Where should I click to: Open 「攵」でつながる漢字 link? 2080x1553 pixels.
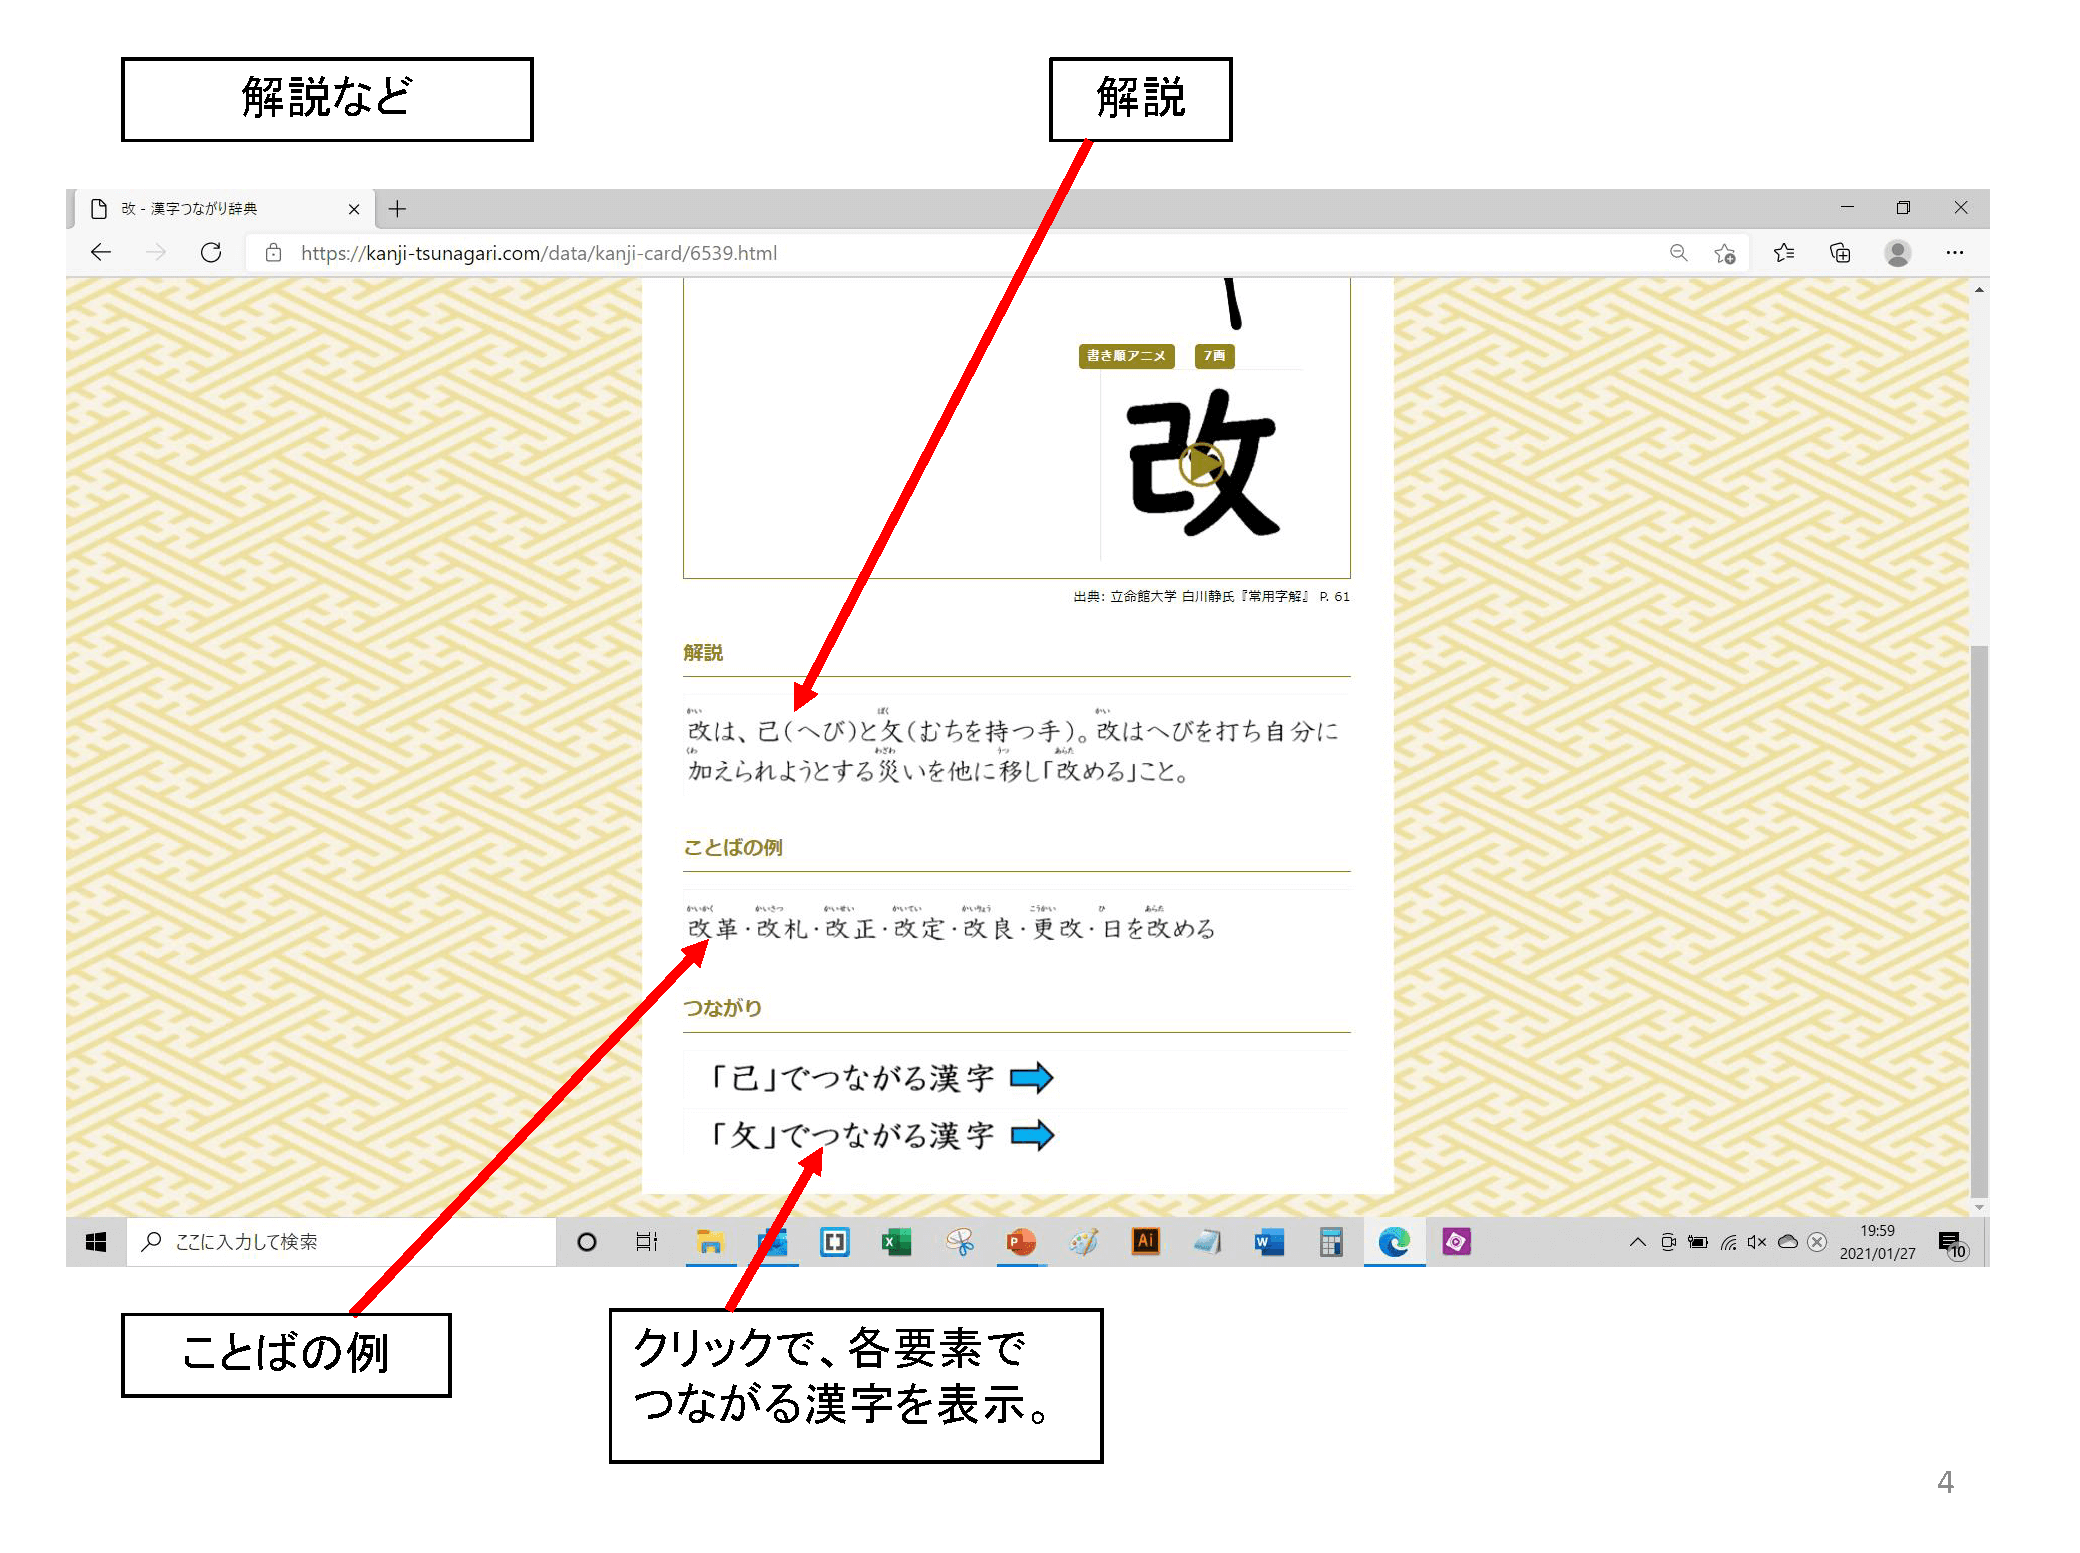855,1135
